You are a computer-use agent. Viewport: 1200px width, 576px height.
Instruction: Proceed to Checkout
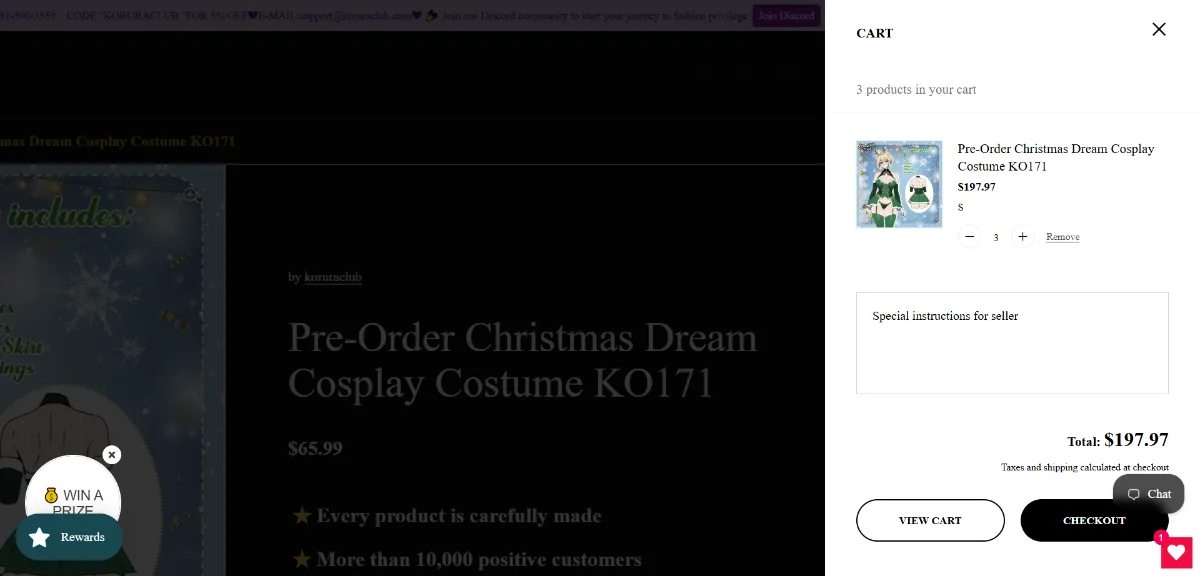(1094, 520)
